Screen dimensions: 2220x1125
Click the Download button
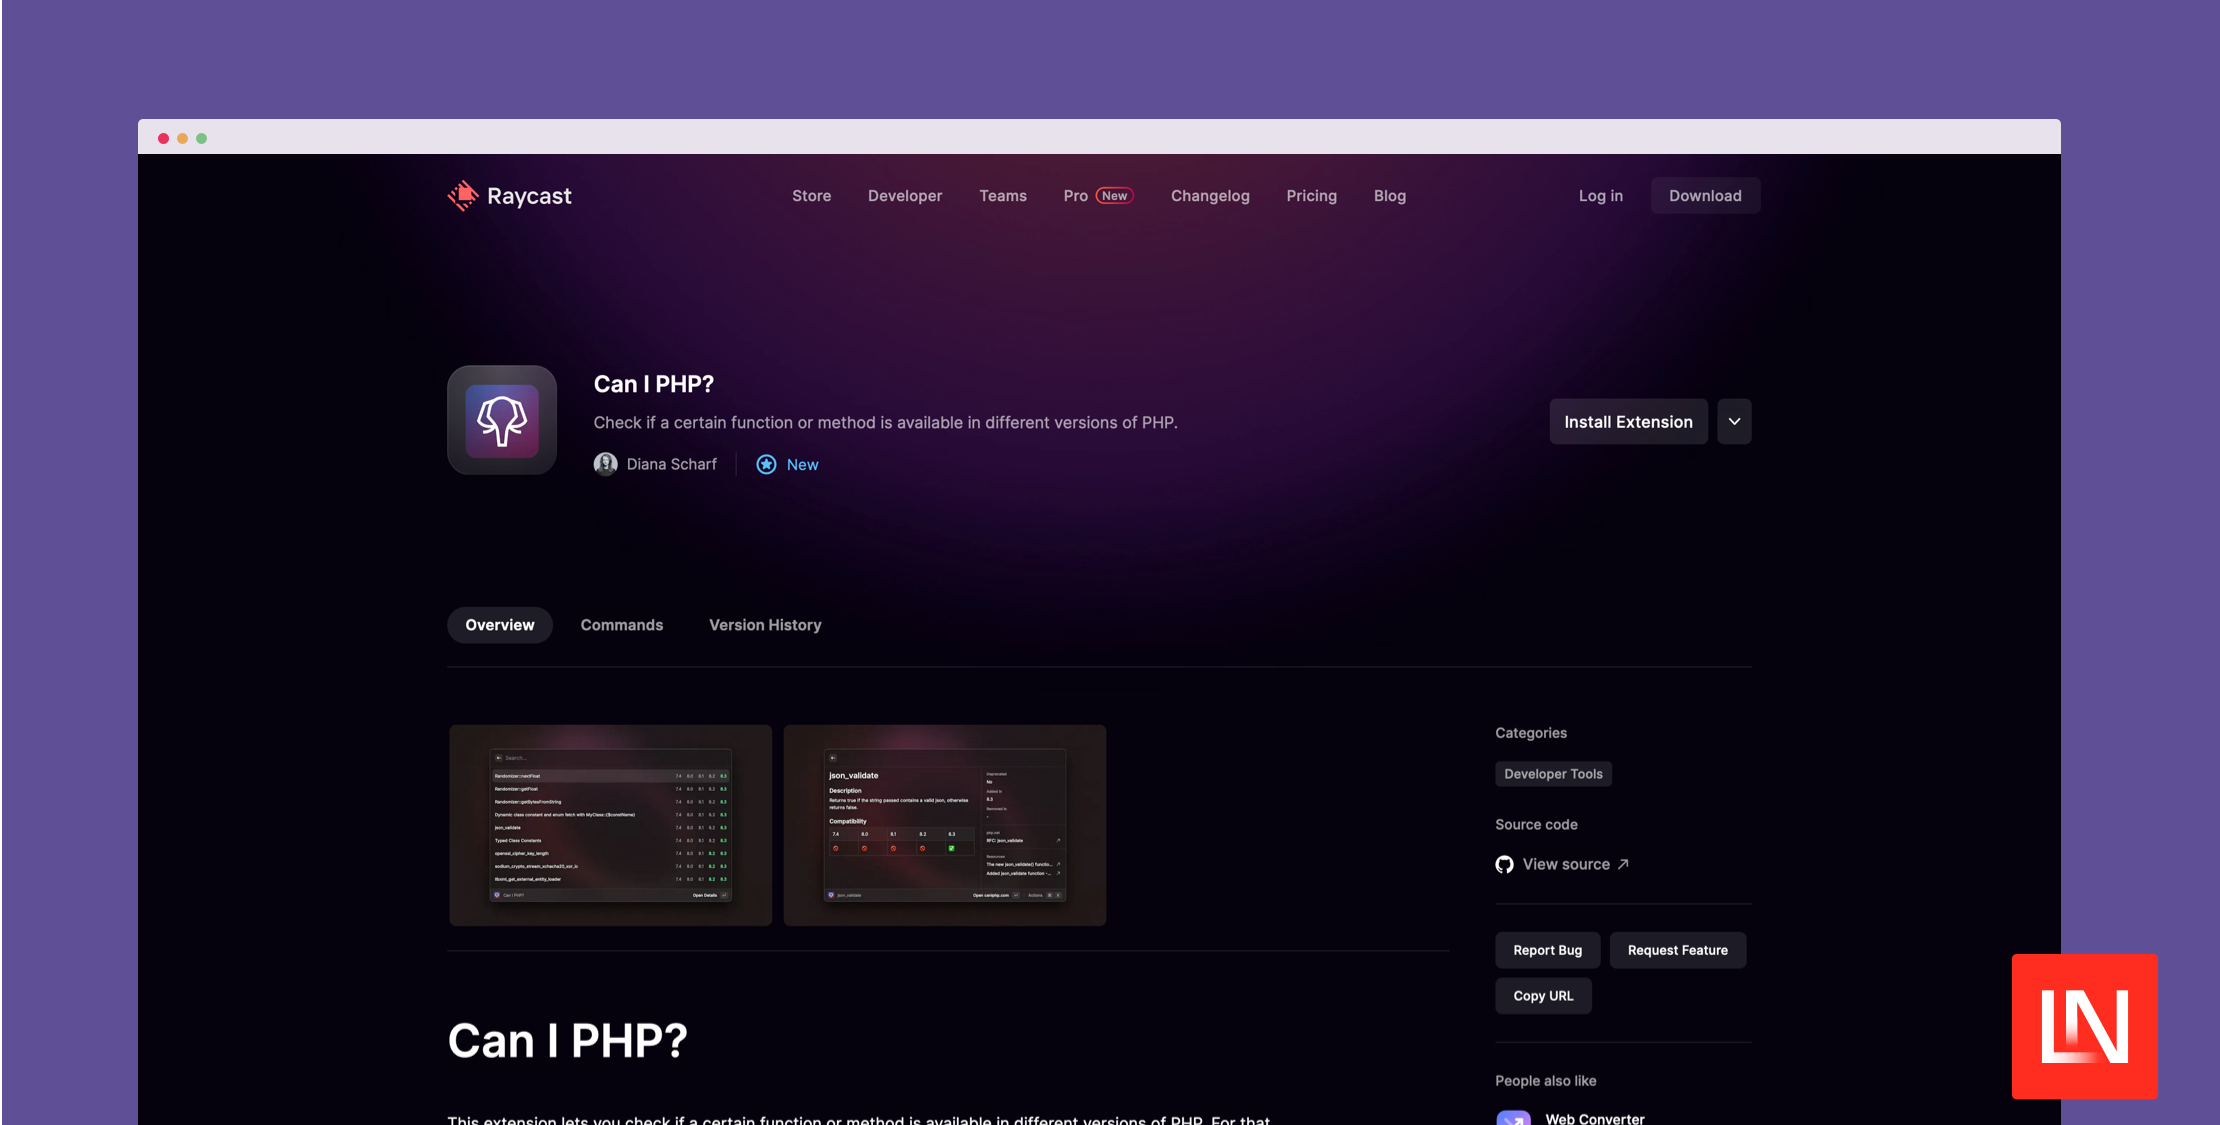(x=1705, y=196)
